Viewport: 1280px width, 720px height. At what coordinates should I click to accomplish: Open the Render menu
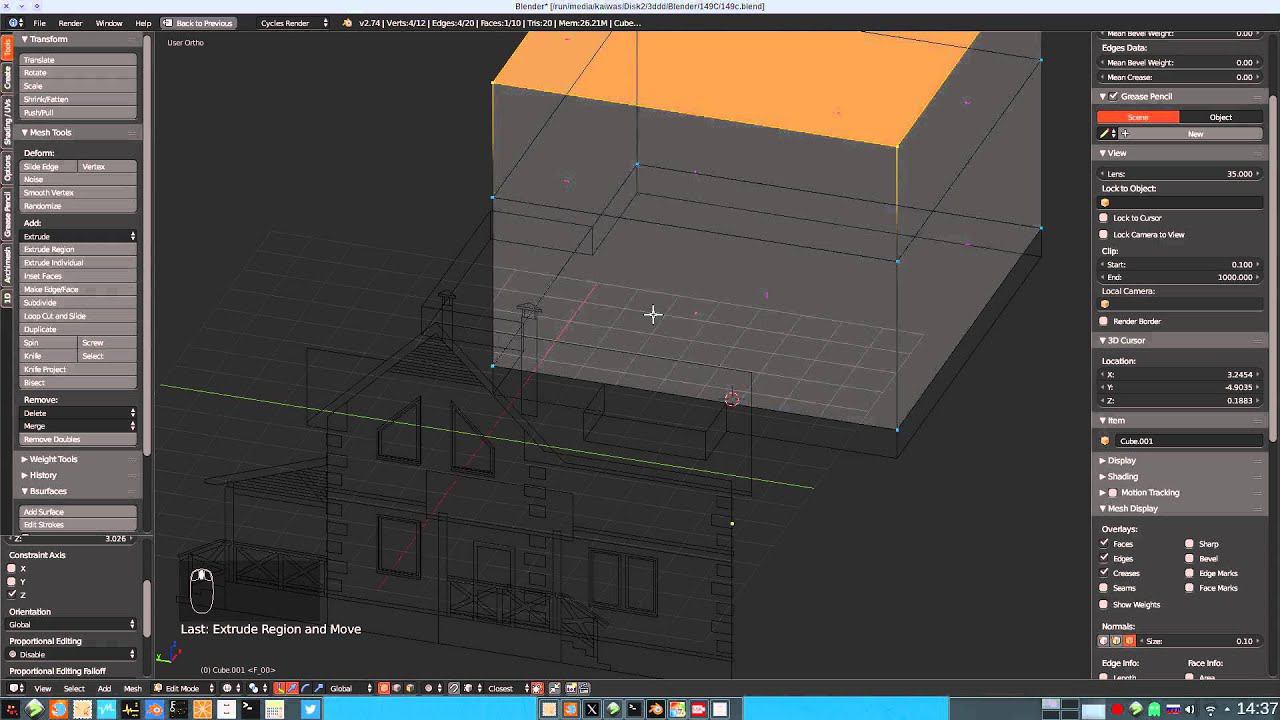click(x=70, y=23)
